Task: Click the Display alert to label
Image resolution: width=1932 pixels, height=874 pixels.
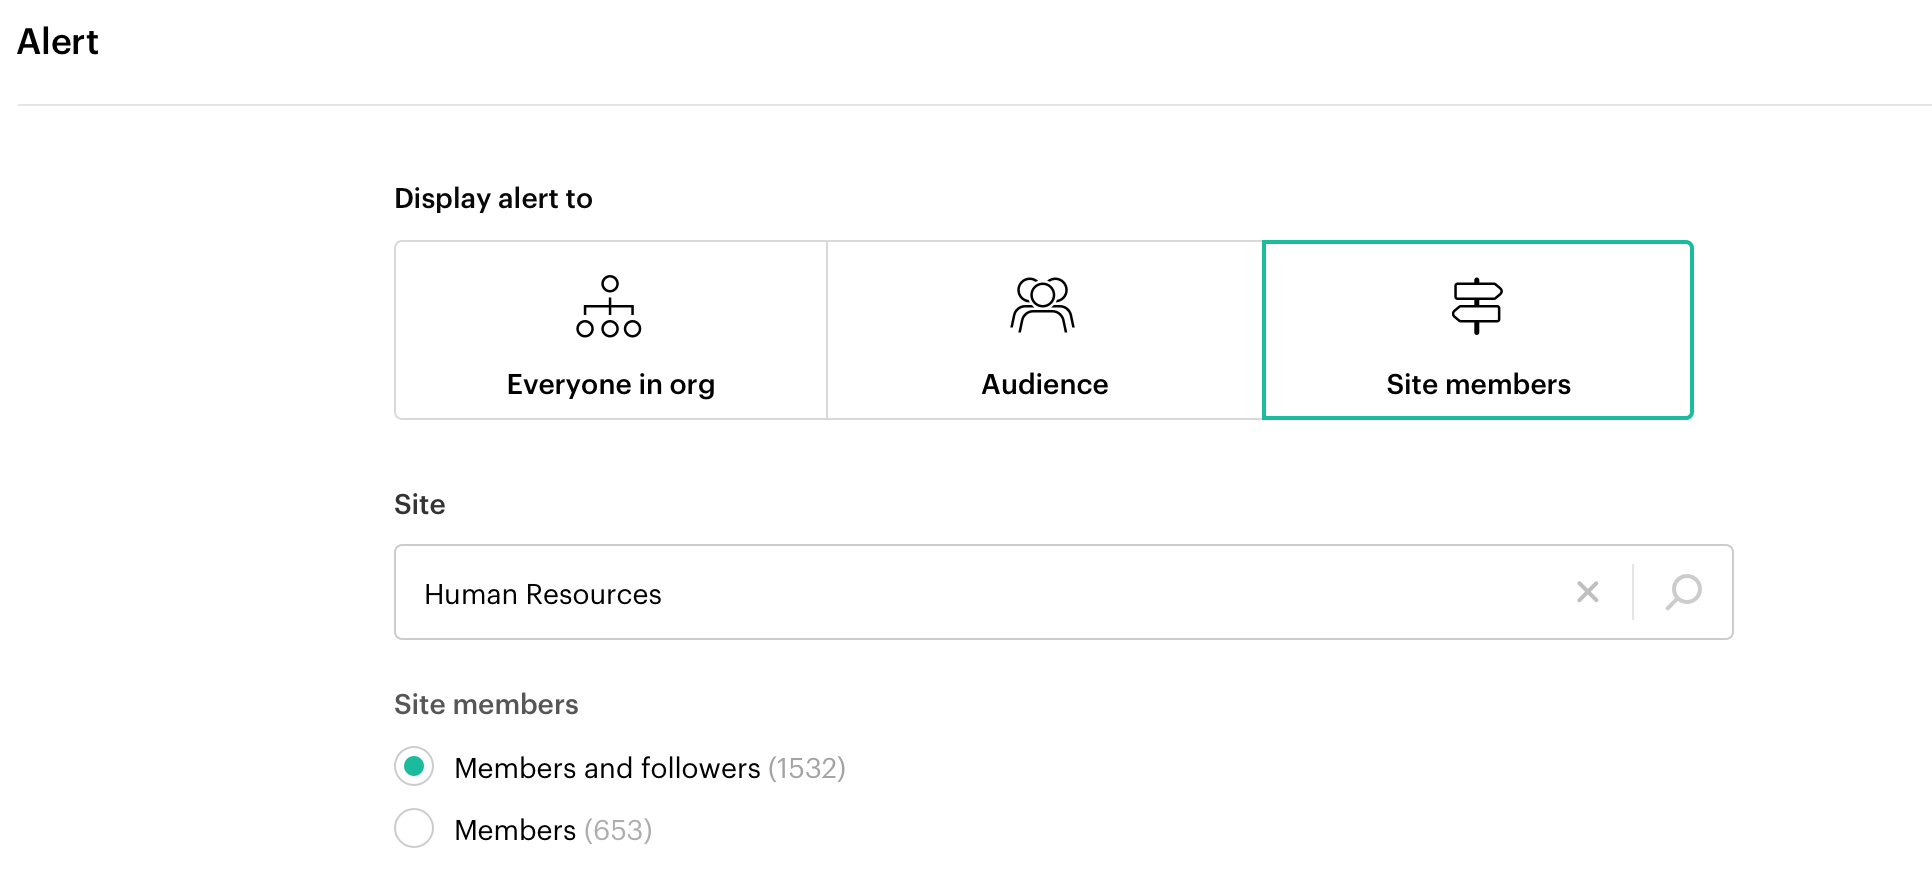Action: click(x=493, y=198)
